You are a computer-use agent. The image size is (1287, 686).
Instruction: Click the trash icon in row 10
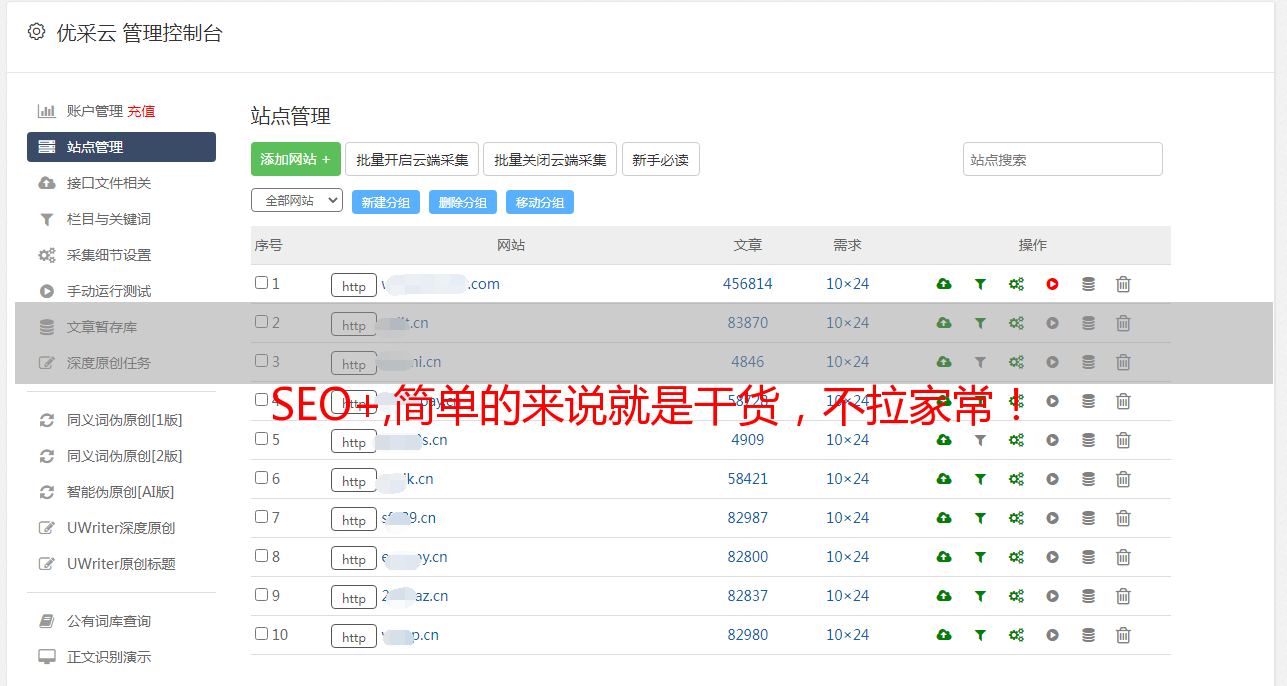coord(1123,635)
